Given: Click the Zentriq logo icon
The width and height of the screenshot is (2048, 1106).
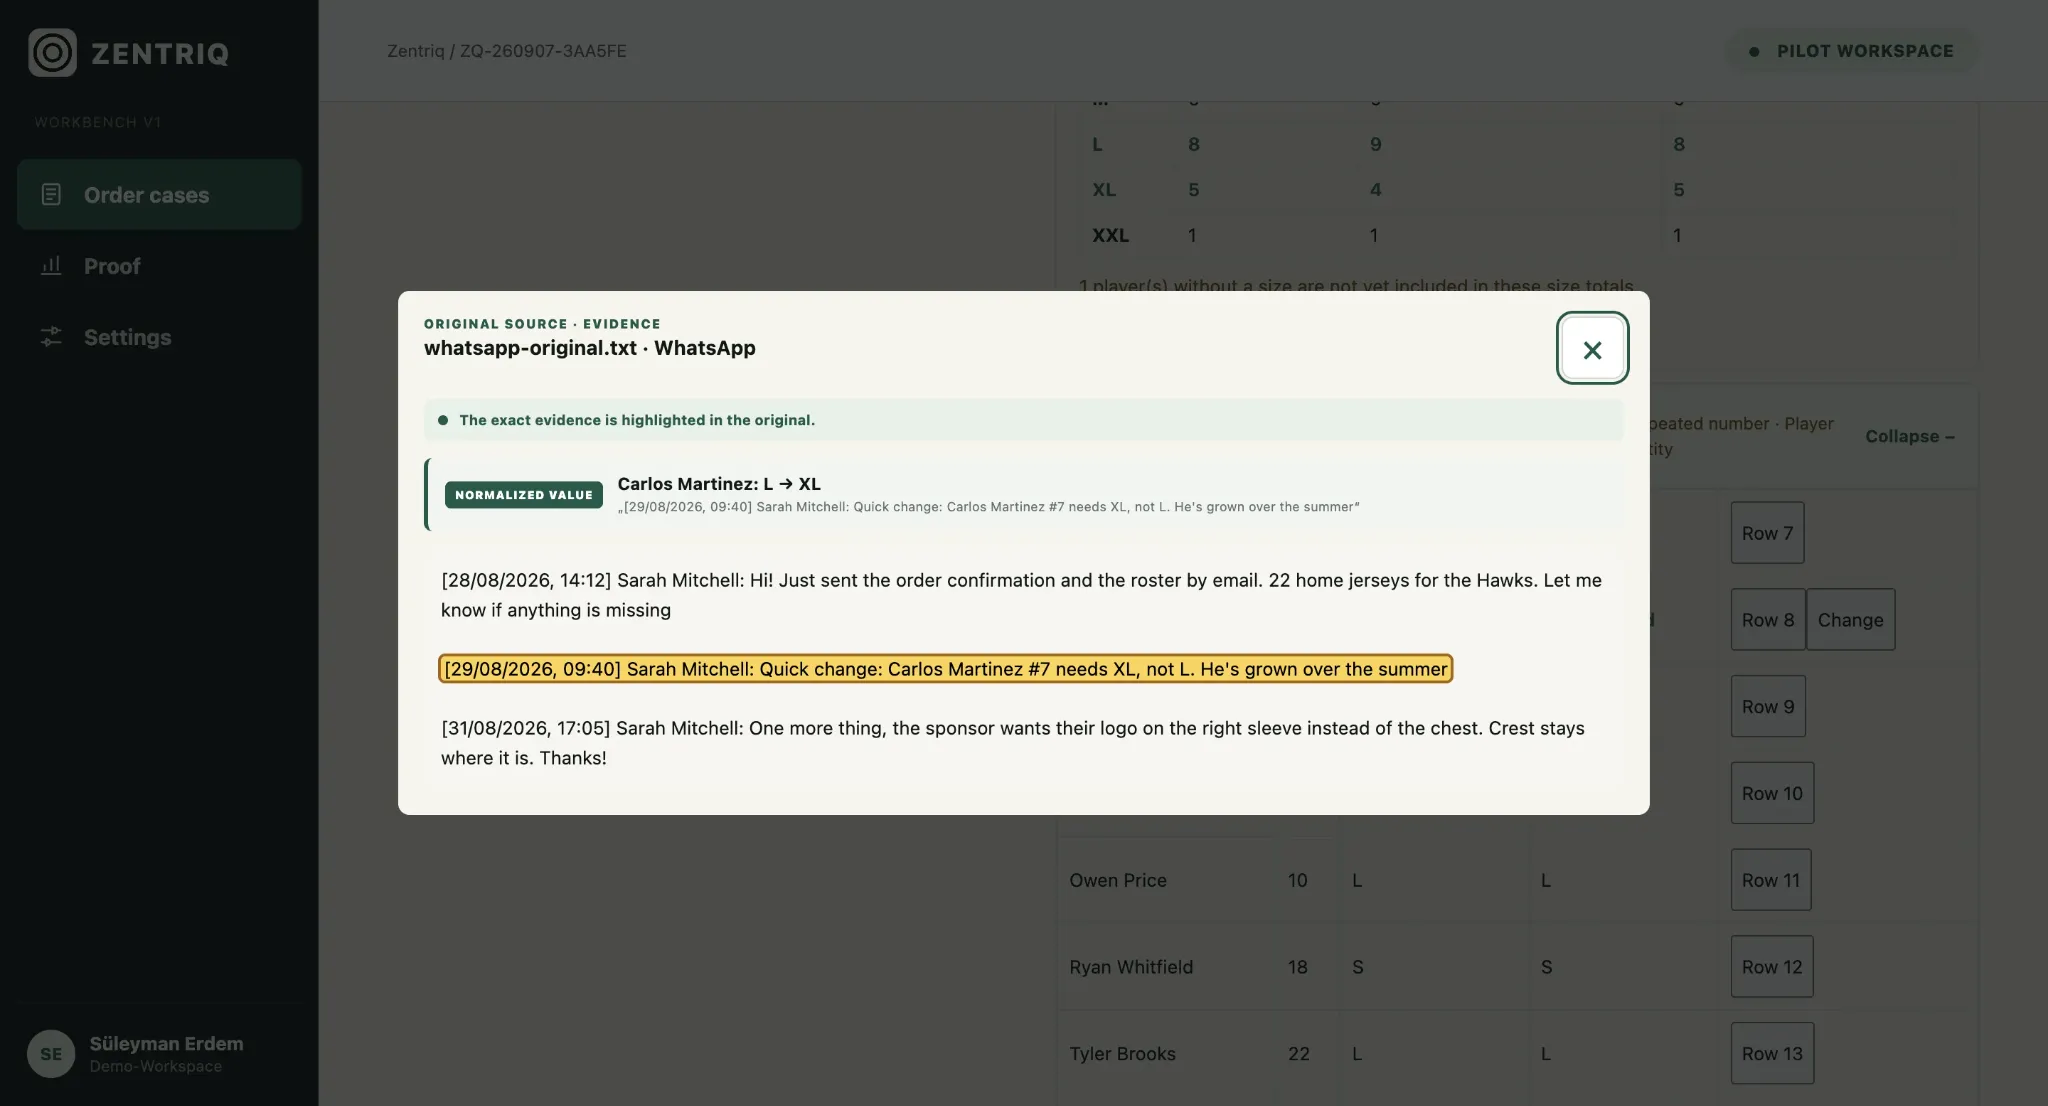Looking at the screenshot, I should [52, 52].
